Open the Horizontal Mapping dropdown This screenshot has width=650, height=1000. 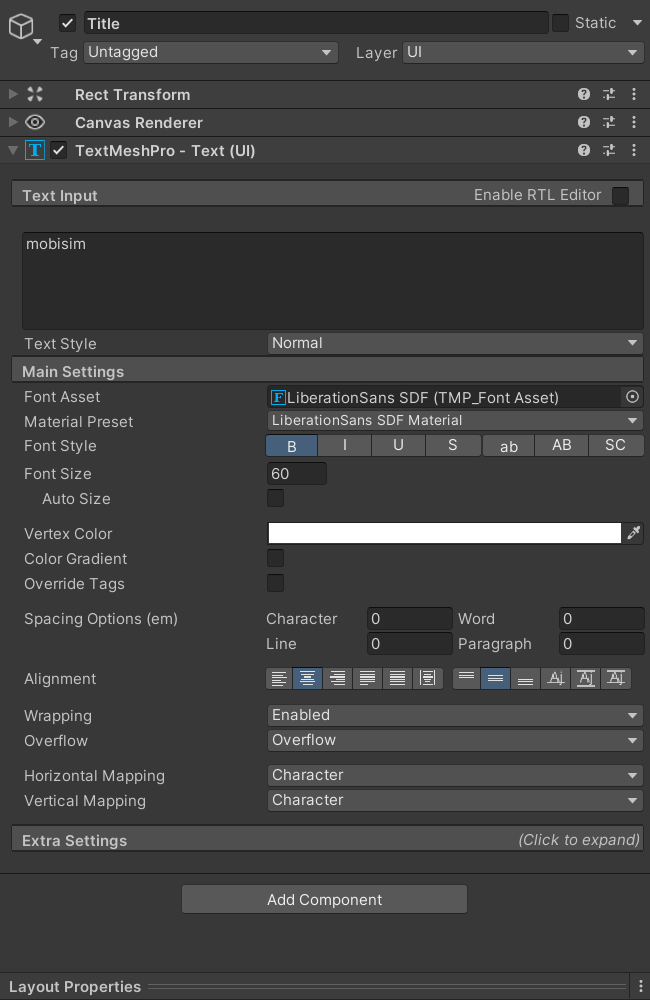coord(455,775)
